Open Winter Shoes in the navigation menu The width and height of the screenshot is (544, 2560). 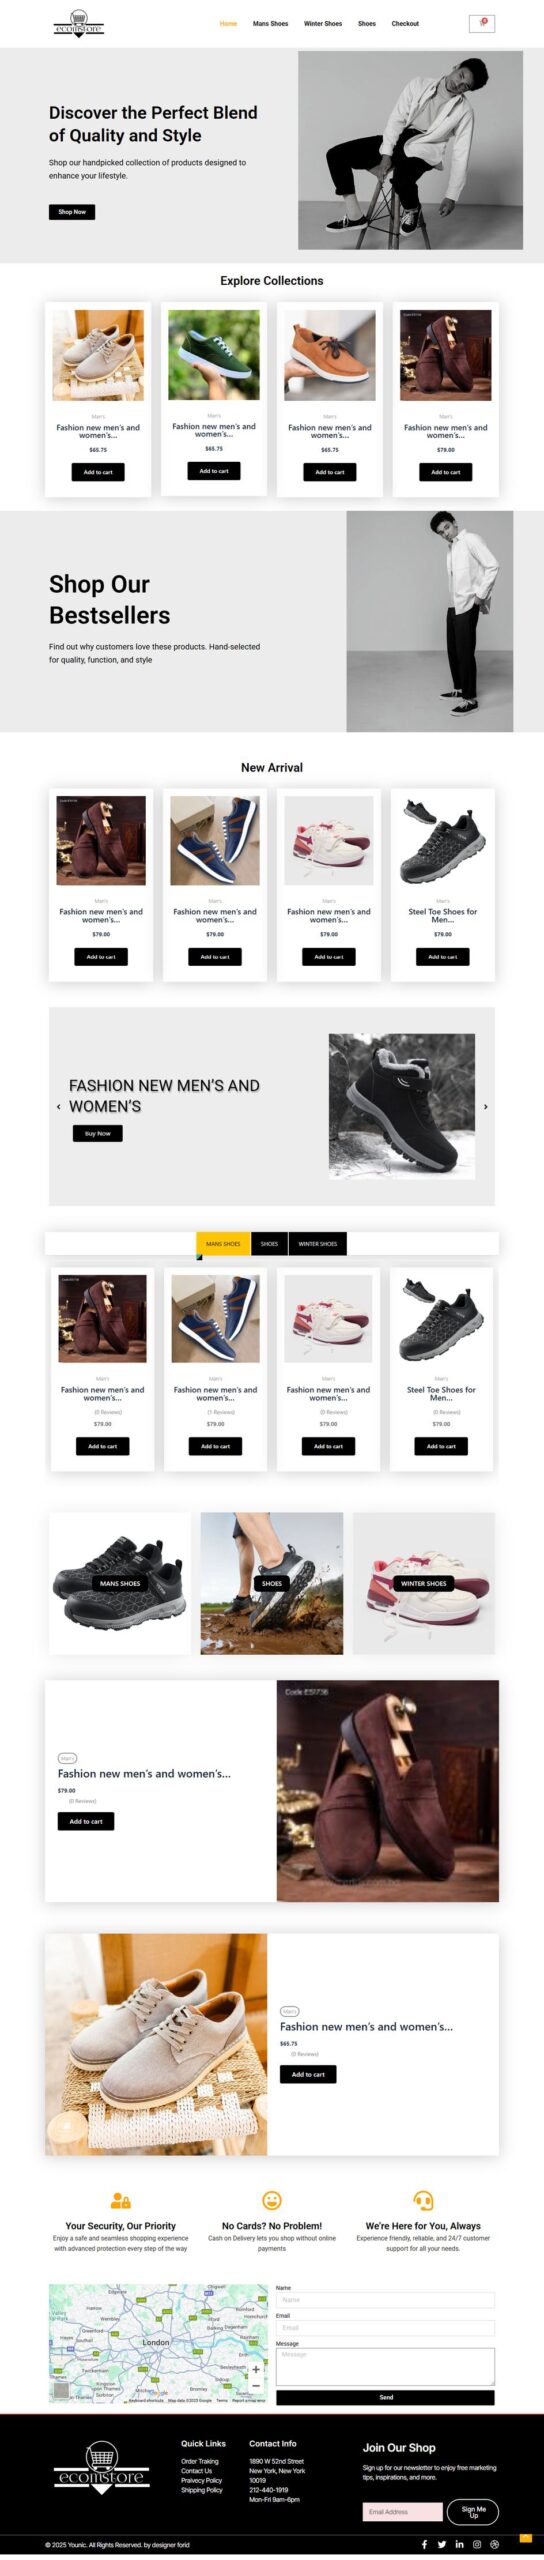pos(323,23)
